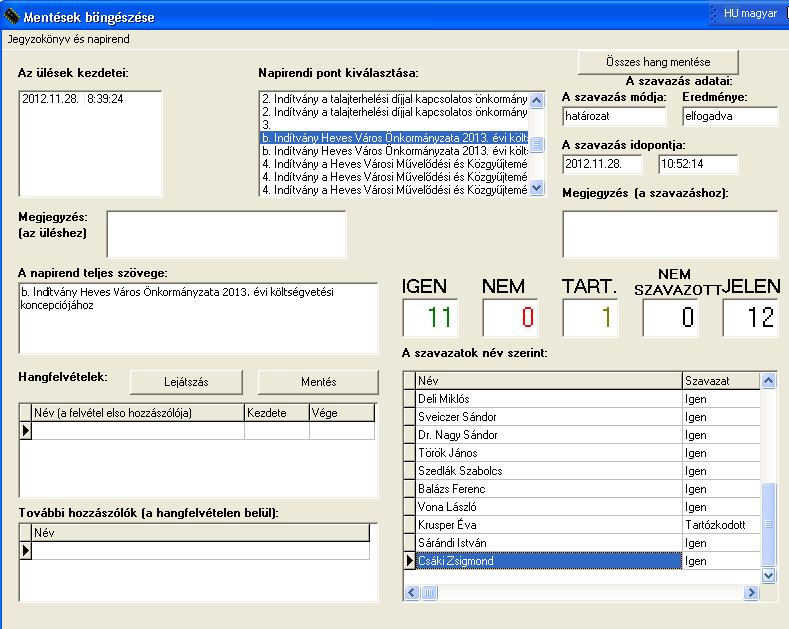Select highlighted 'b. Indítvány Heves Város' agenda row
The width and height of the screenshot is (789, 629).
tap(395, 138)
